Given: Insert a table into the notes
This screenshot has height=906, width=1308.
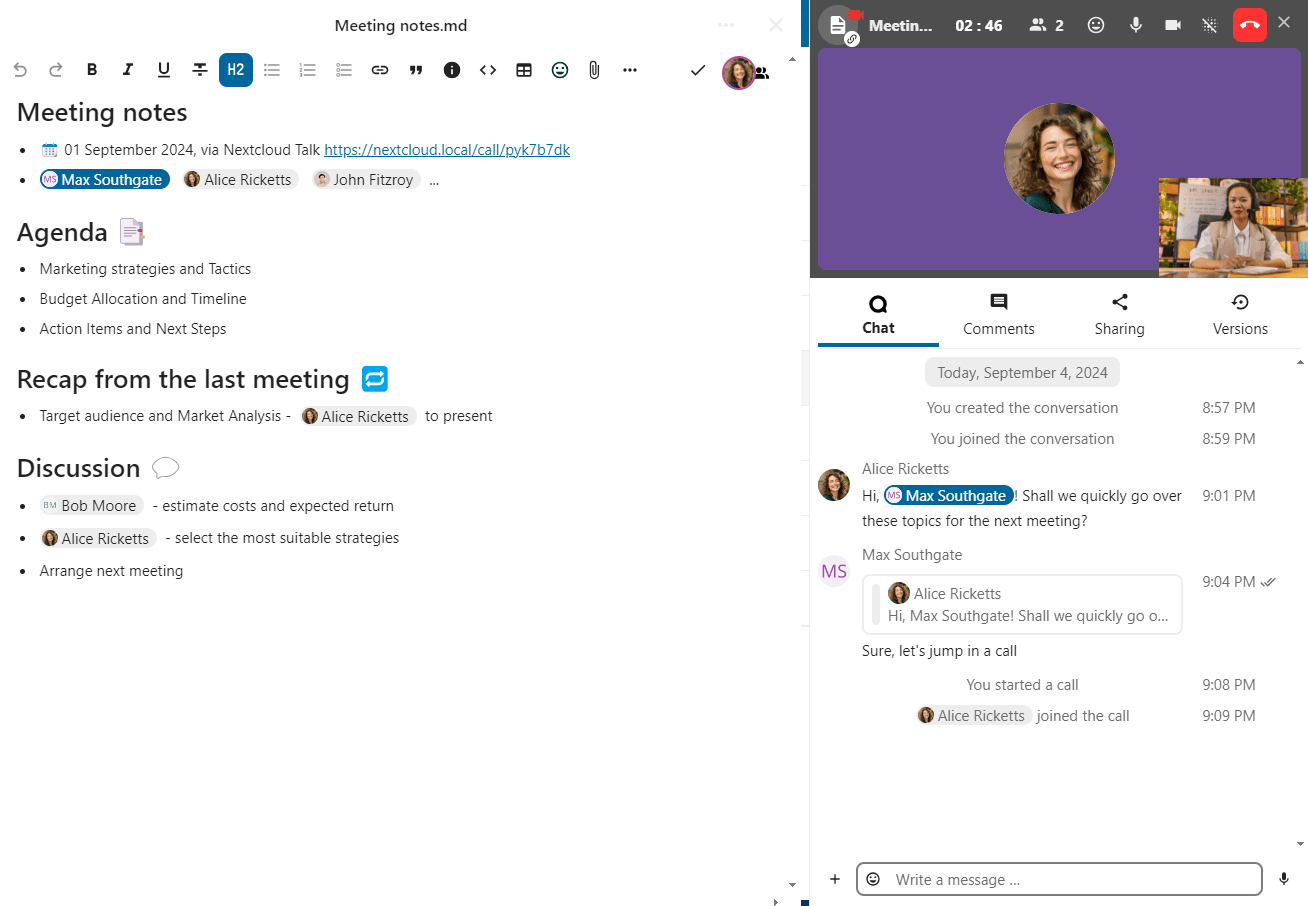Looking at the screenshot, I should click(524, 70).
